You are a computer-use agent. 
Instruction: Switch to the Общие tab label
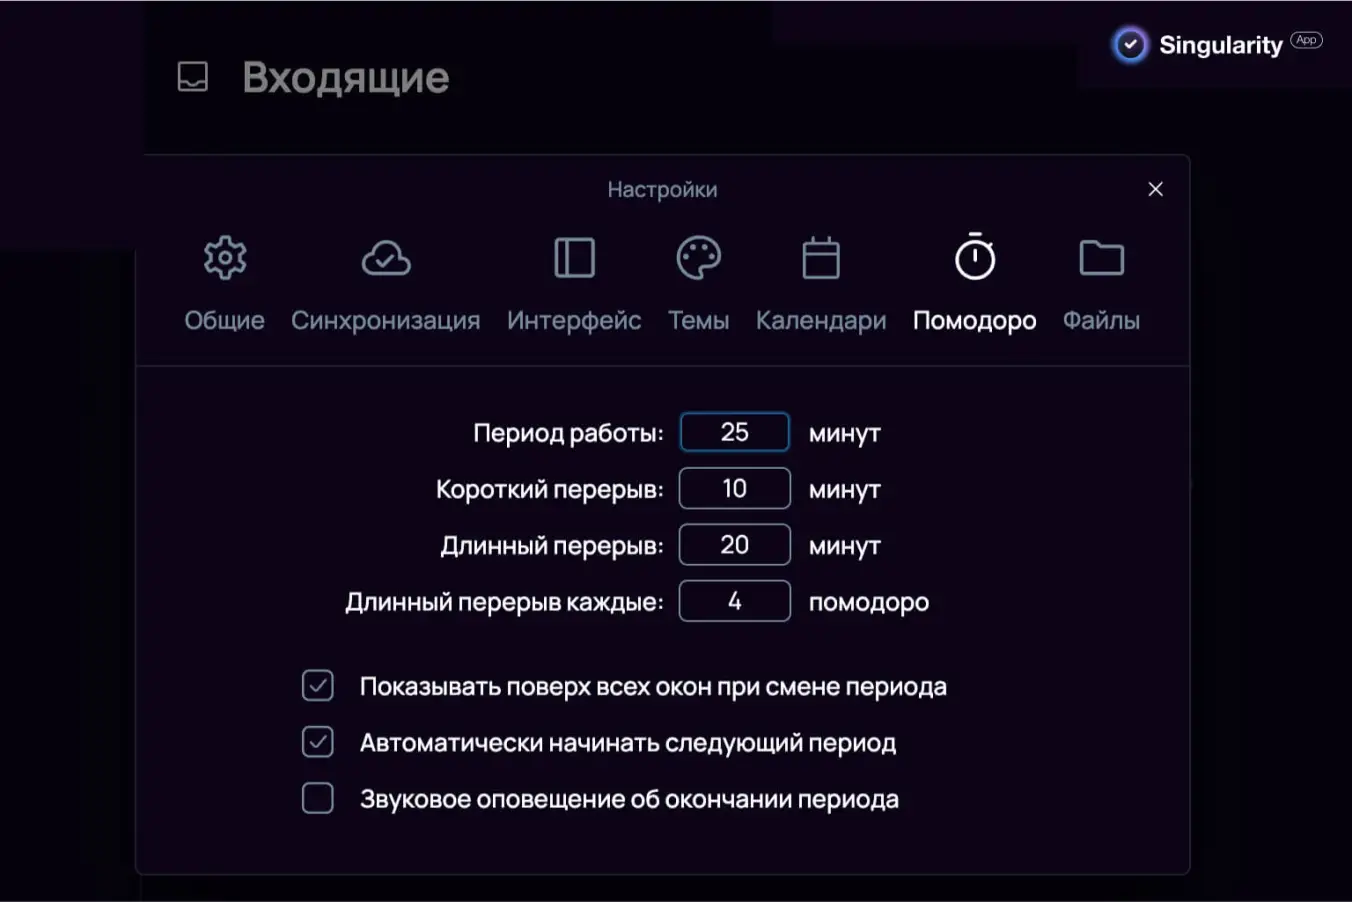[x=224, y=320]
